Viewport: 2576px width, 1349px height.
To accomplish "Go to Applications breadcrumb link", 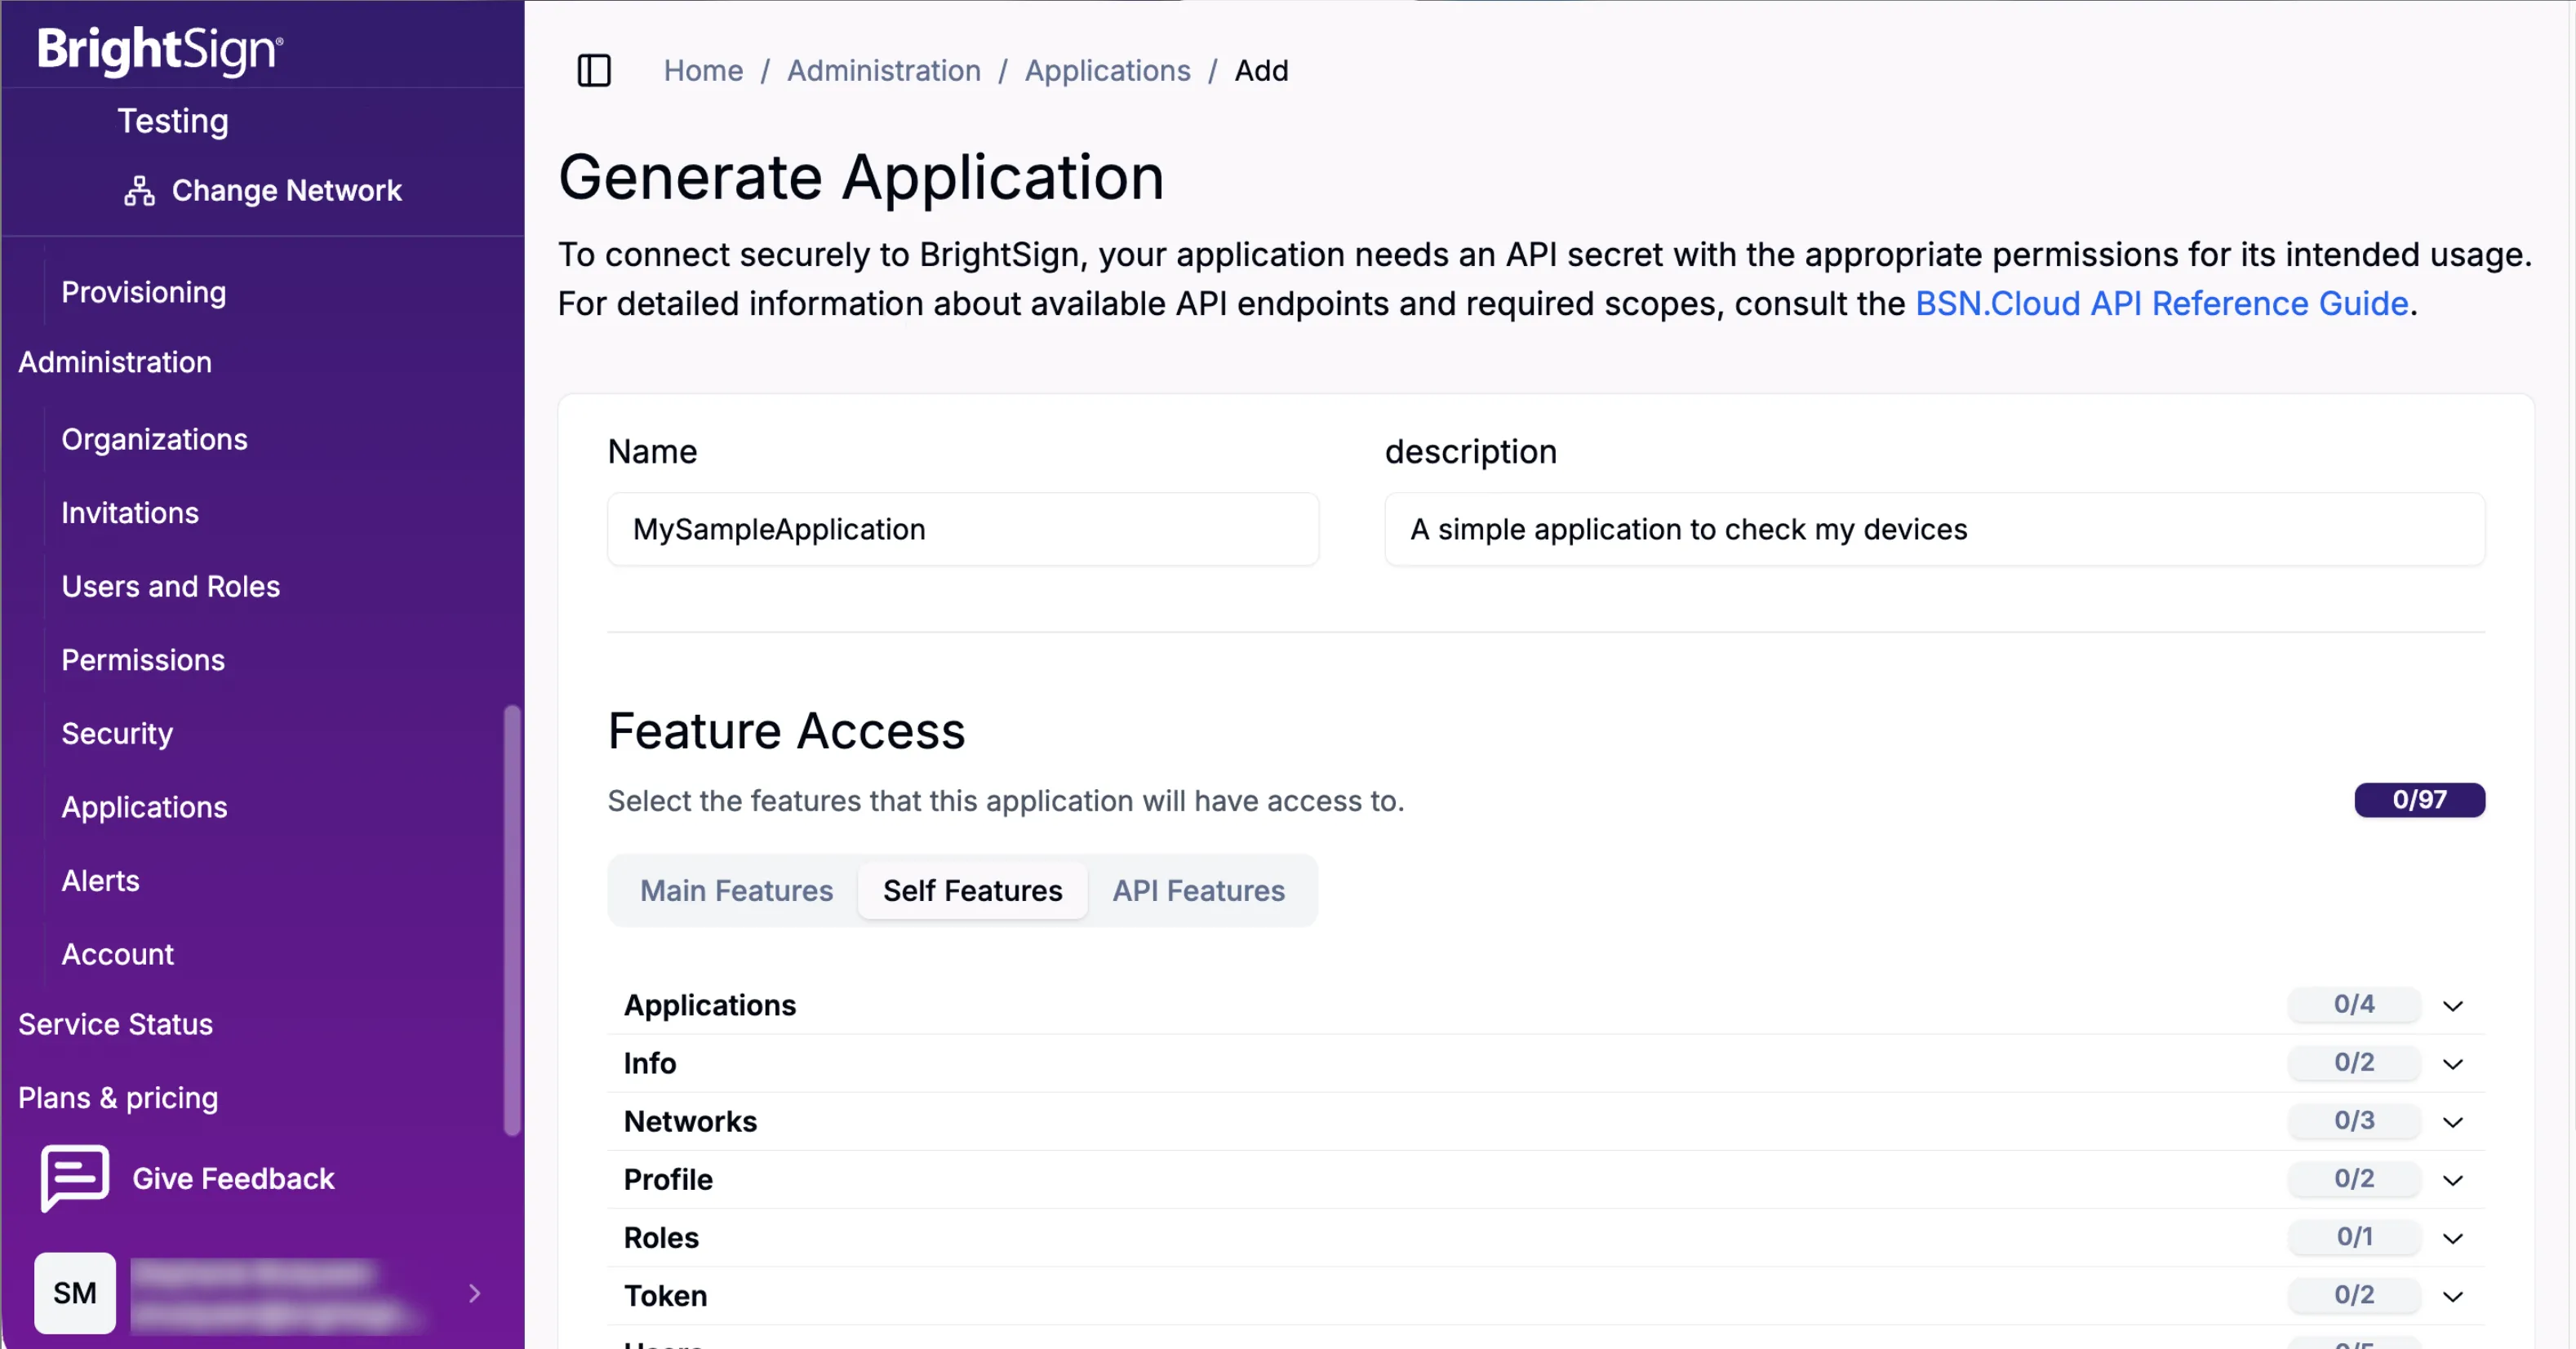I will tap(1107, 70).
